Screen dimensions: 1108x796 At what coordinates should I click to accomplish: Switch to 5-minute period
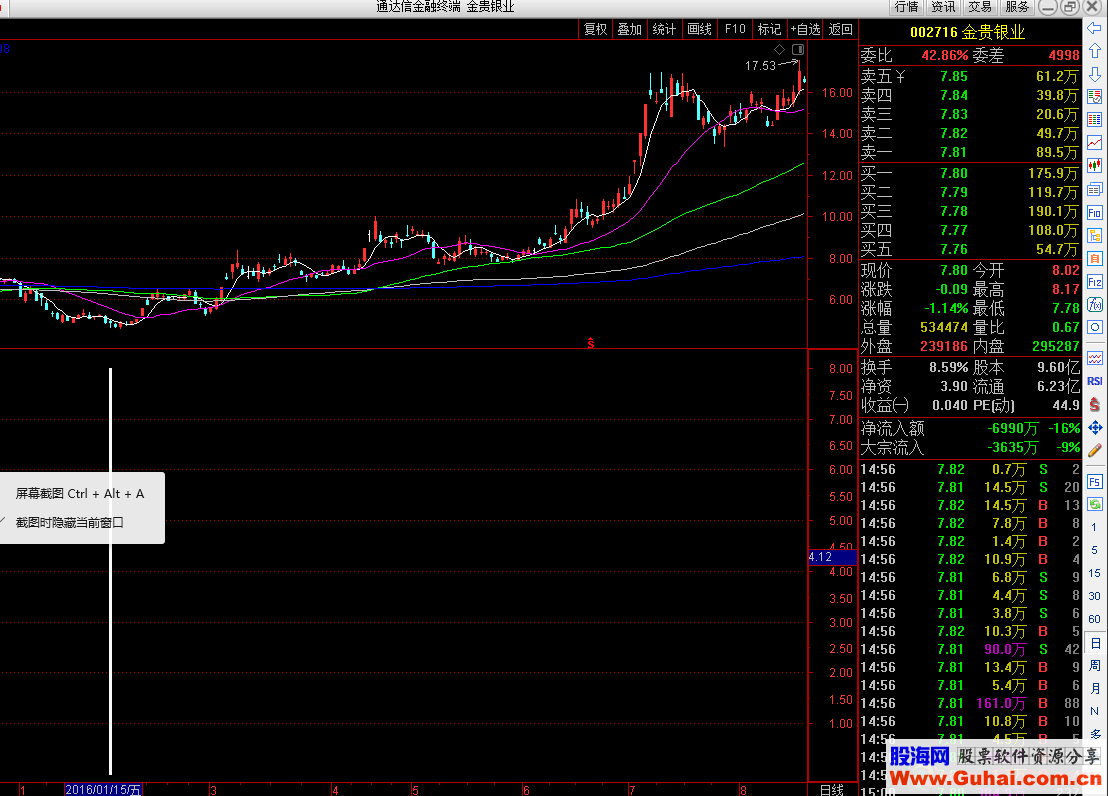tap(1095, 550)
